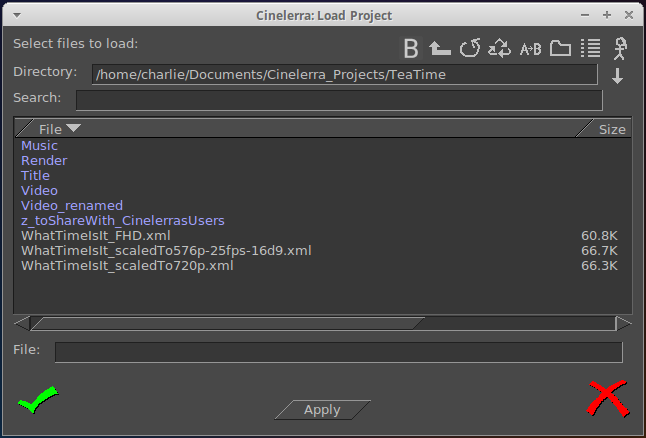Click the new folder icon
Screen dimensions: 646x438
click(560, 48)
